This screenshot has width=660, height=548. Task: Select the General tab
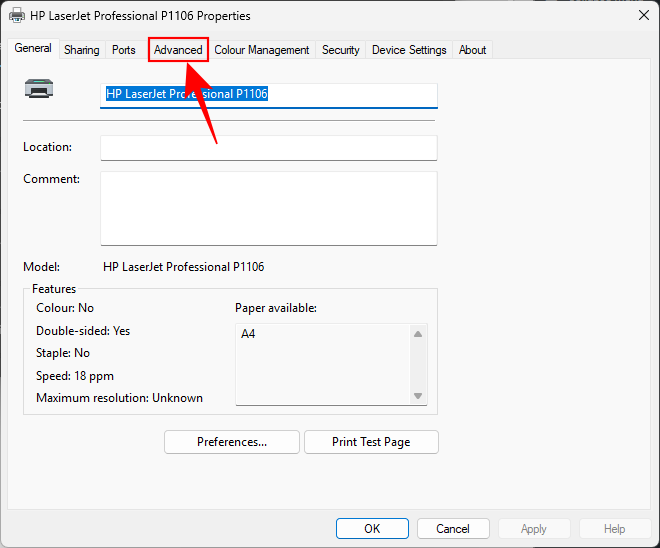[x=33, y=49]
